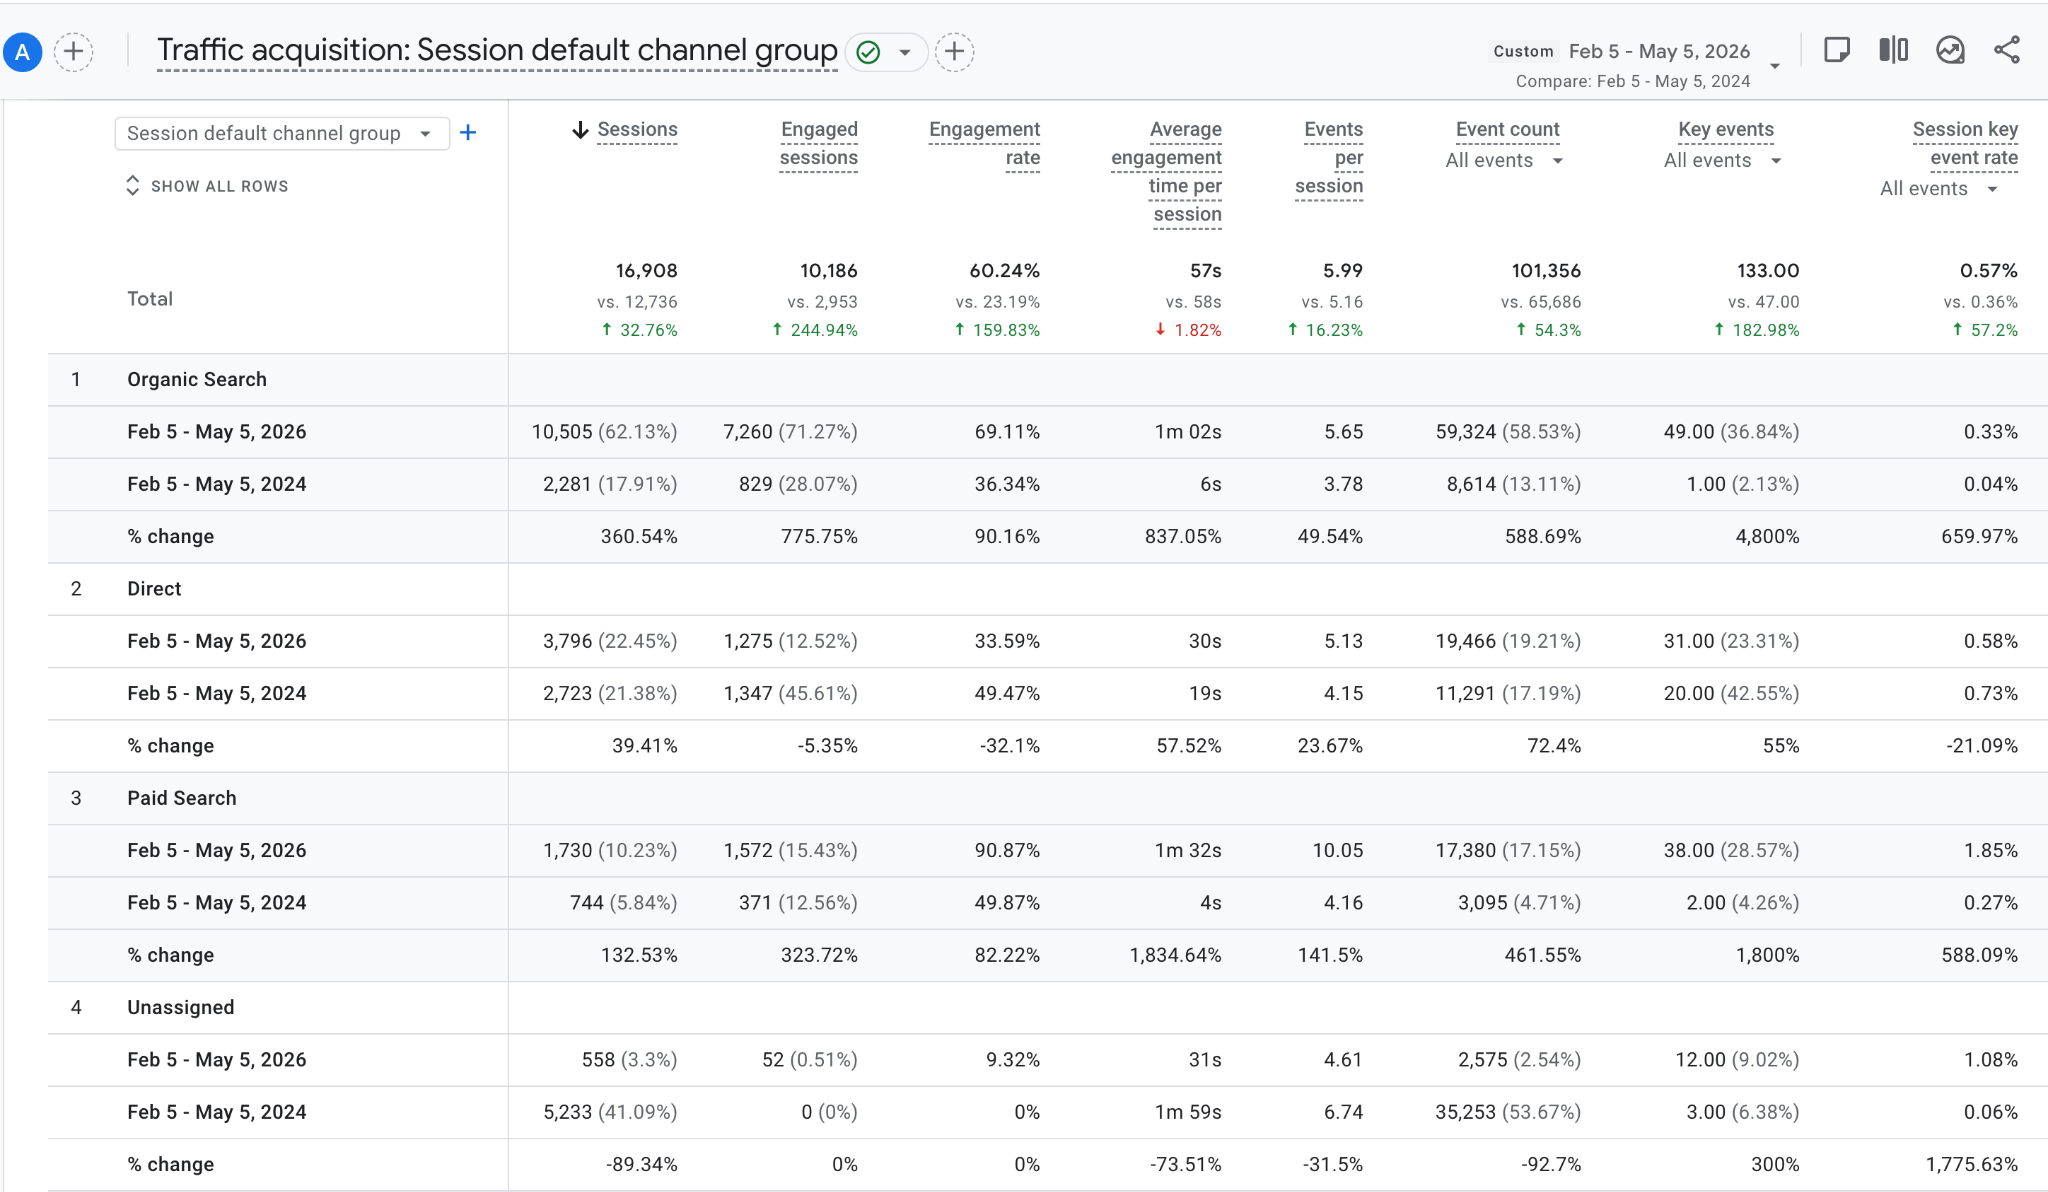
Task: Add secondary dimension with blue plus
Action: coord(468,133)
